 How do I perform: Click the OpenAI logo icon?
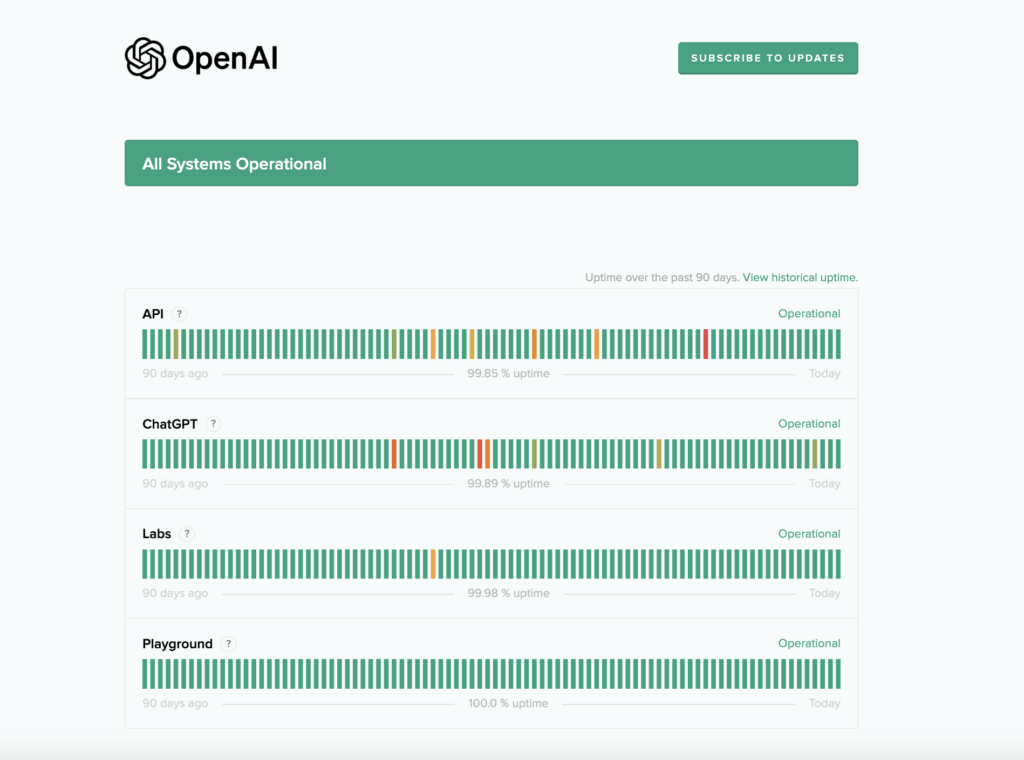(x=146, y=58)
